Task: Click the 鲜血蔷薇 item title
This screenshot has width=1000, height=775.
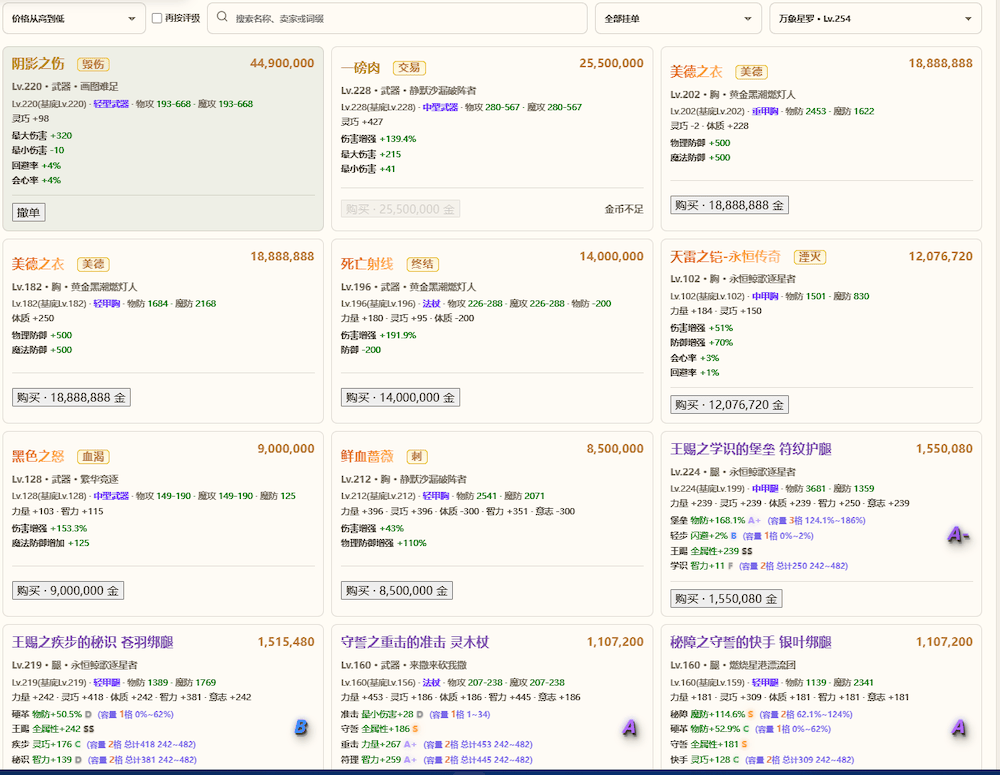Action: pyautogui.click(x=367, y=457)
